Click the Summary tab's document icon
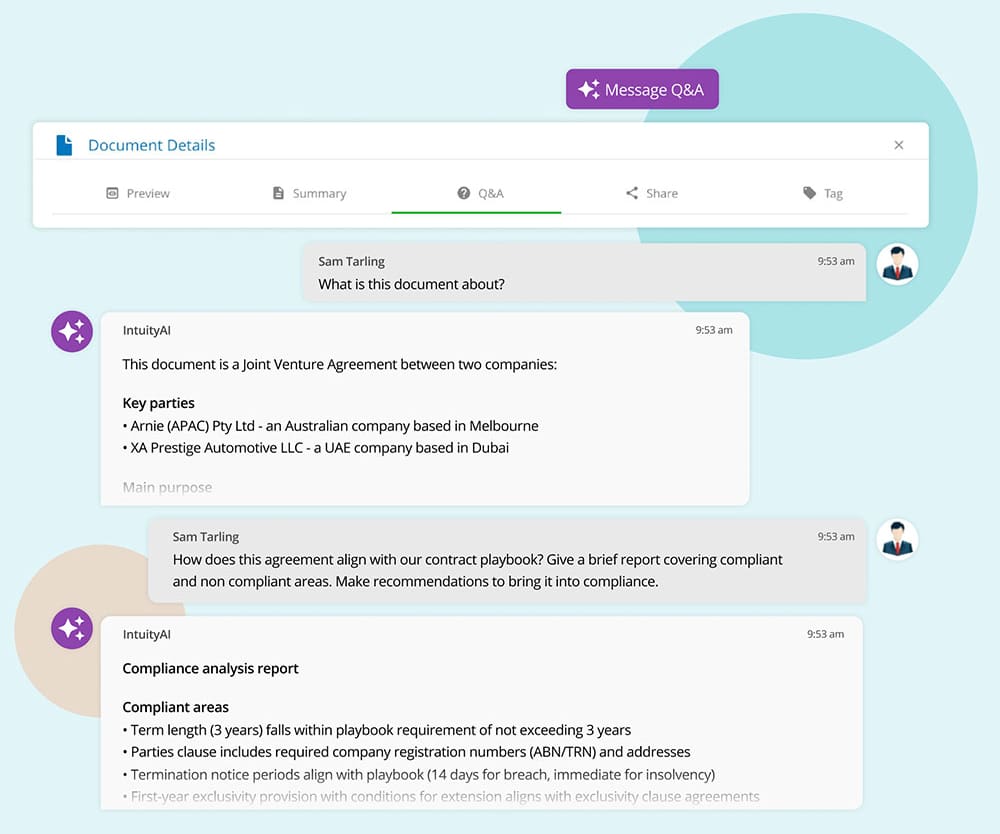1000x834 pixels. click(278, 193)
